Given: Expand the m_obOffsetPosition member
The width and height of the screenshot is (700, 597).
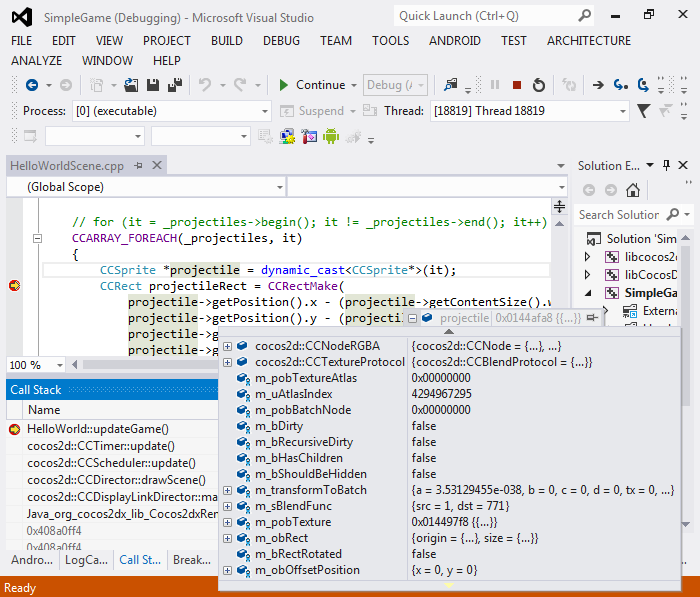Looking at the screenshot, I should 228,570.
